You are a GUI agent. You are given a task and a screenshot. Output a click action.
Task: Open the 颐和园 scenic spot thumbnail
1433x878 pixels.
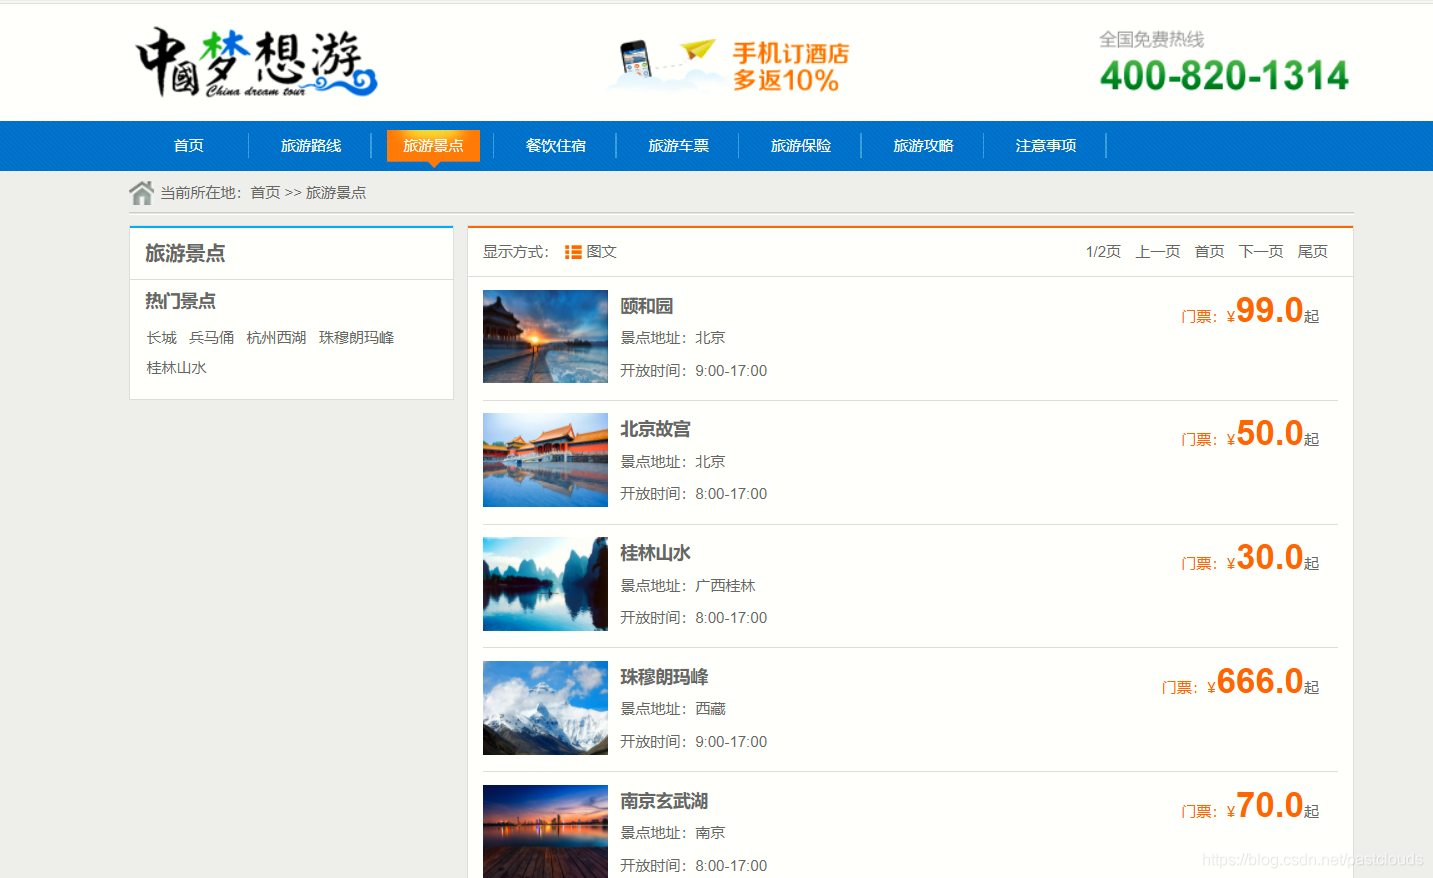pyautogui.click(x=545, y=336)
